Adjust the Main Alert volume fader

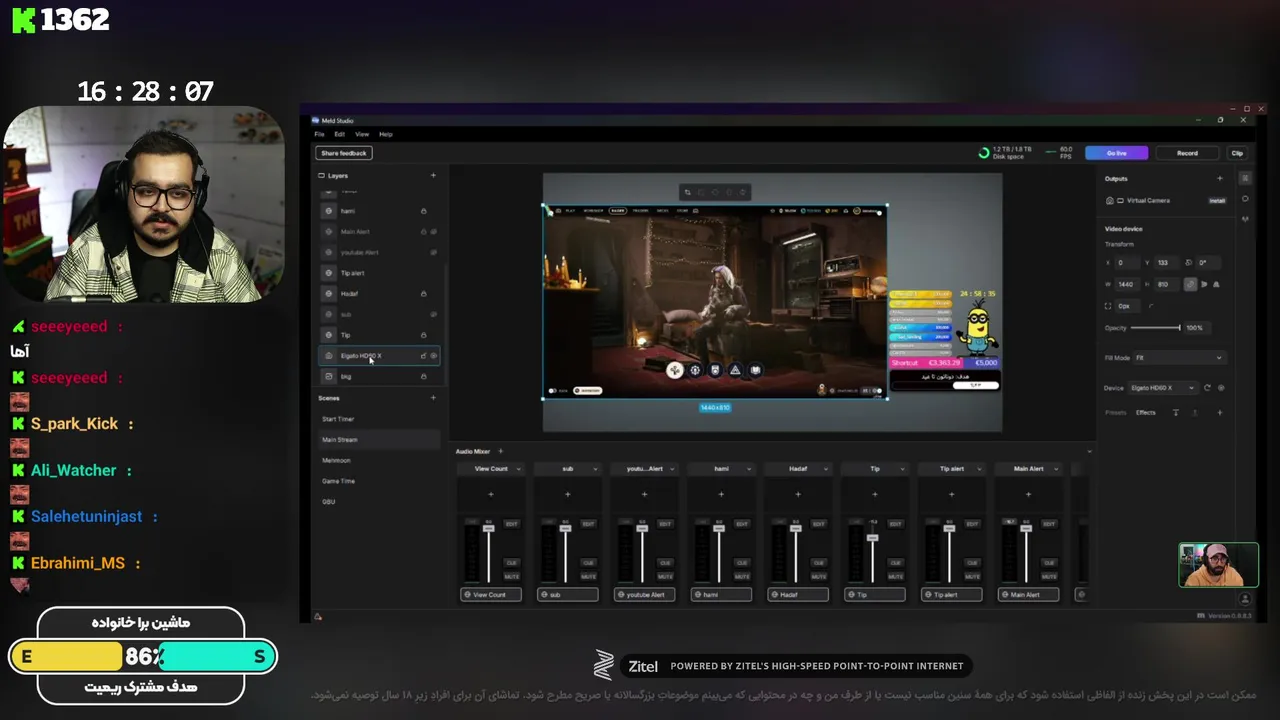1025,527
